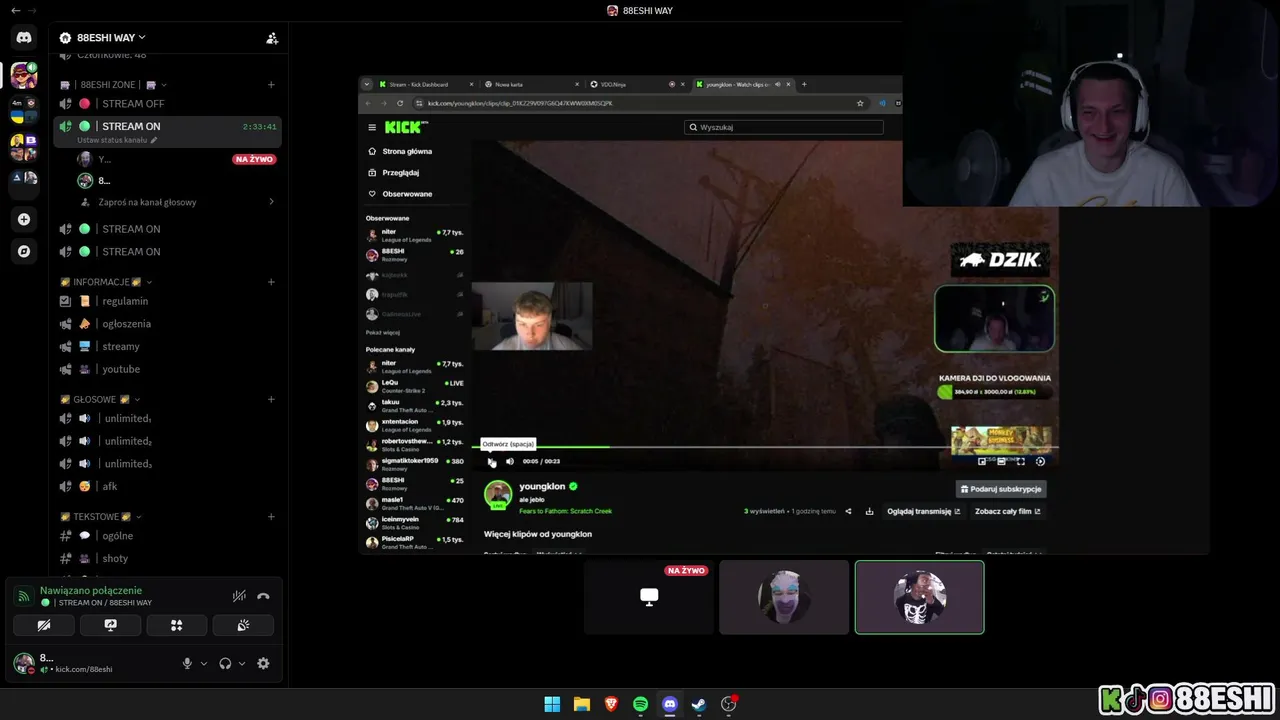This screenshot has width=1280, height=720.
Task: Create channel in TEKSTOWE category
Action: pyautogui.click(x=271, y=517)
